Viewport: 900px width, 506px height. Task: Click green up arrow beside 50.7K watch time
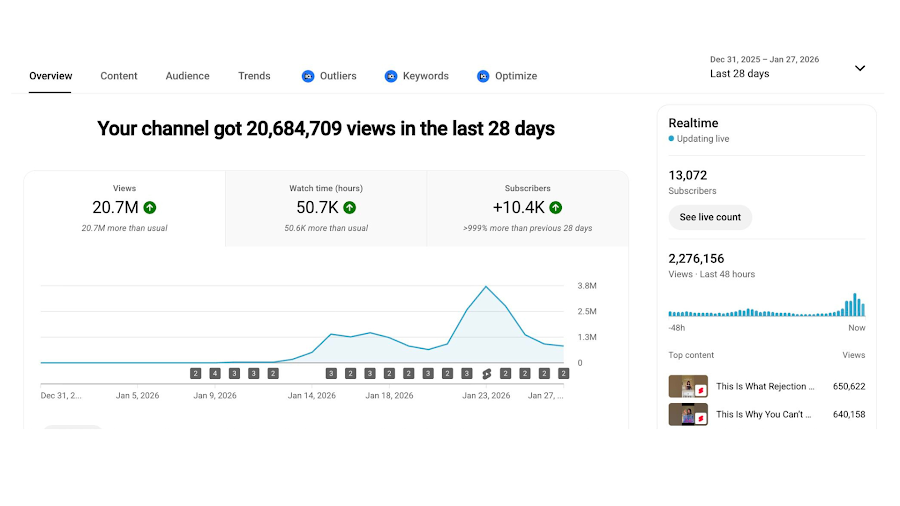[x=350, y=208]
